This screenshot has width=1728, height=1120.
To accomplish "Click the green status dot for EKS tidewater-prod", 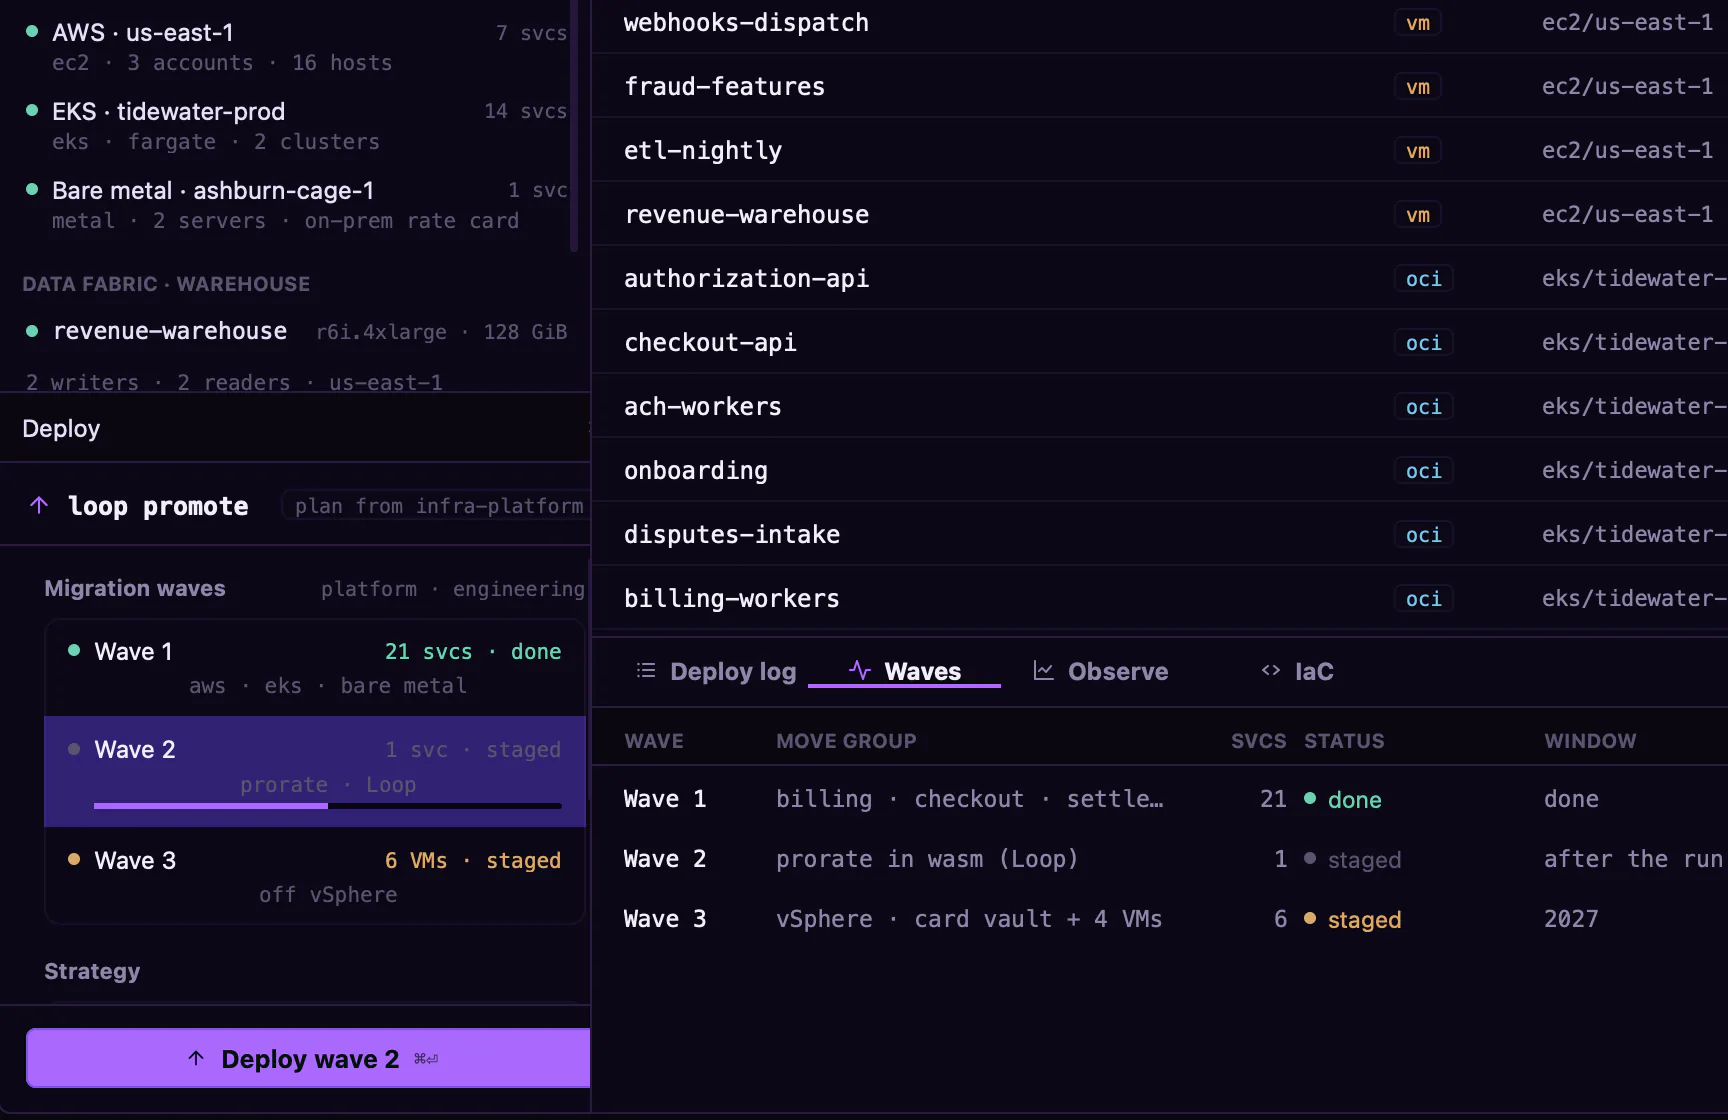I will click(32, 110).
